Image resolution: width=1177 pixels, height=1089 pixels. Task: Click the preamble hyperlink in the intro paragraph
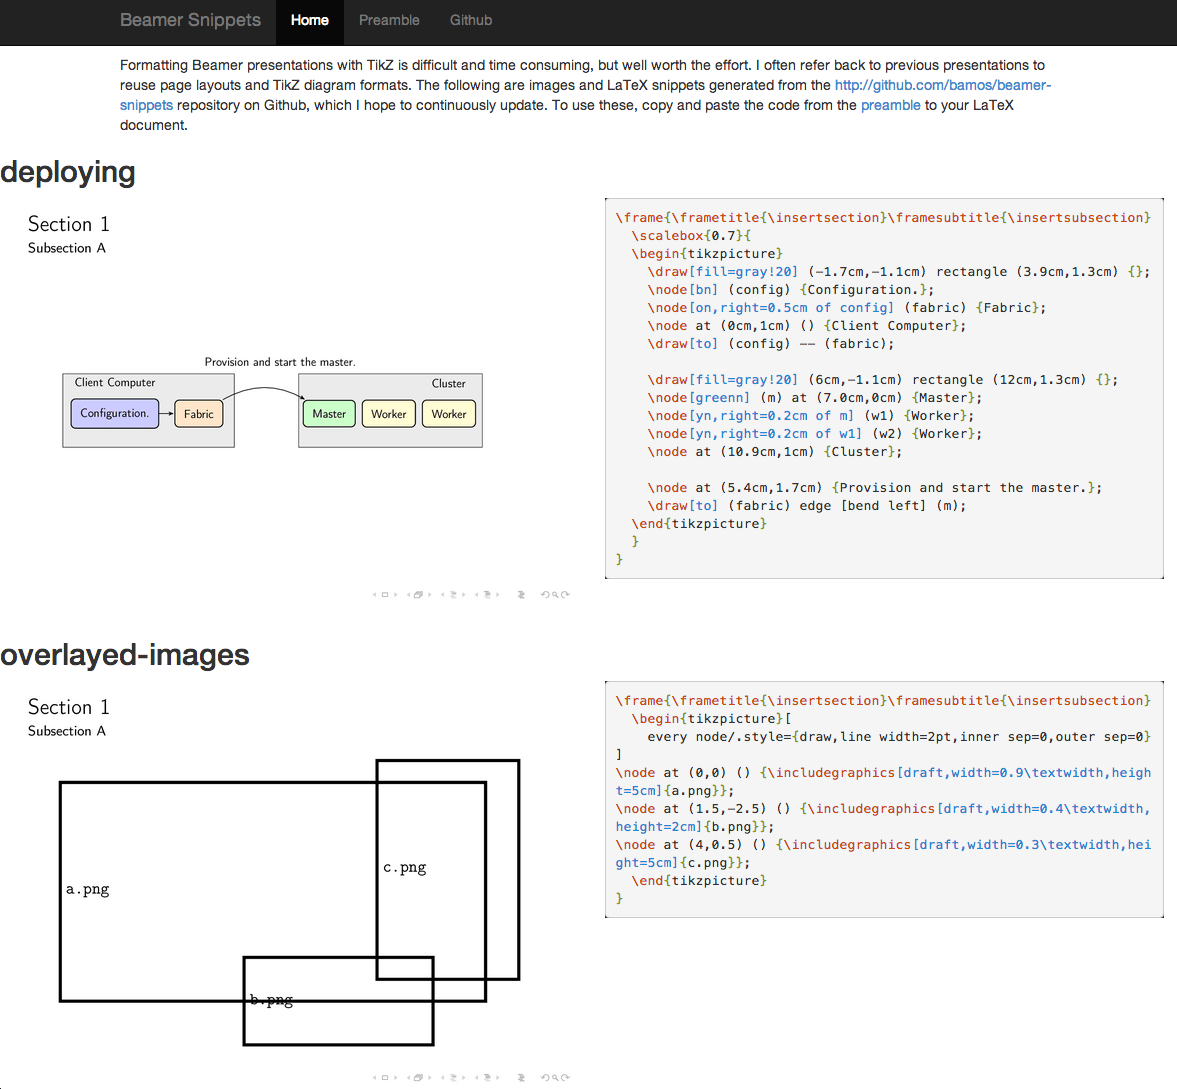tap(890, 105)
